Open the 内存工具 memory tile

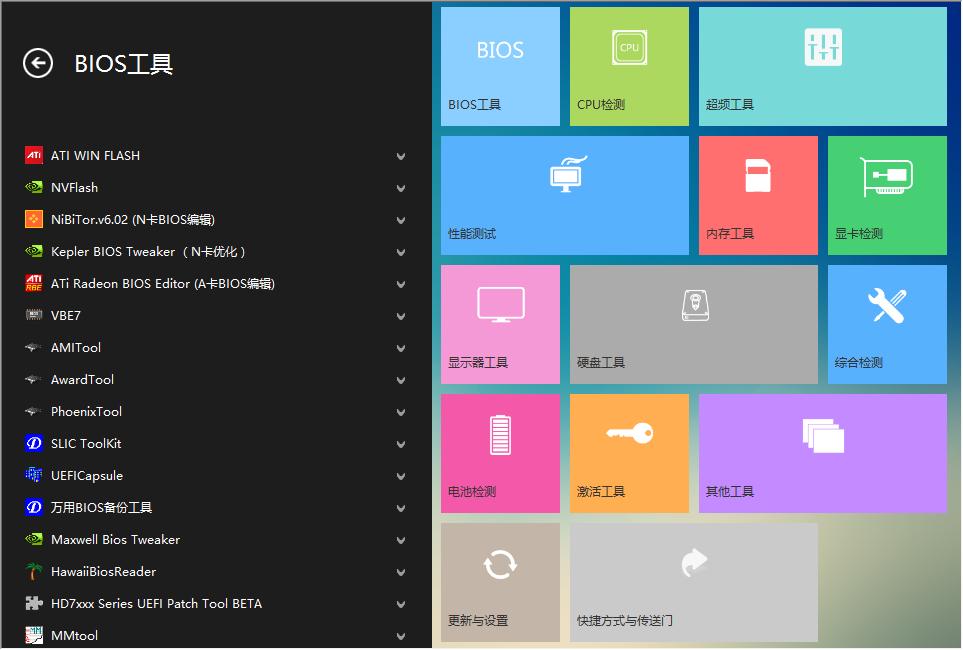click(x=758, y=195)
